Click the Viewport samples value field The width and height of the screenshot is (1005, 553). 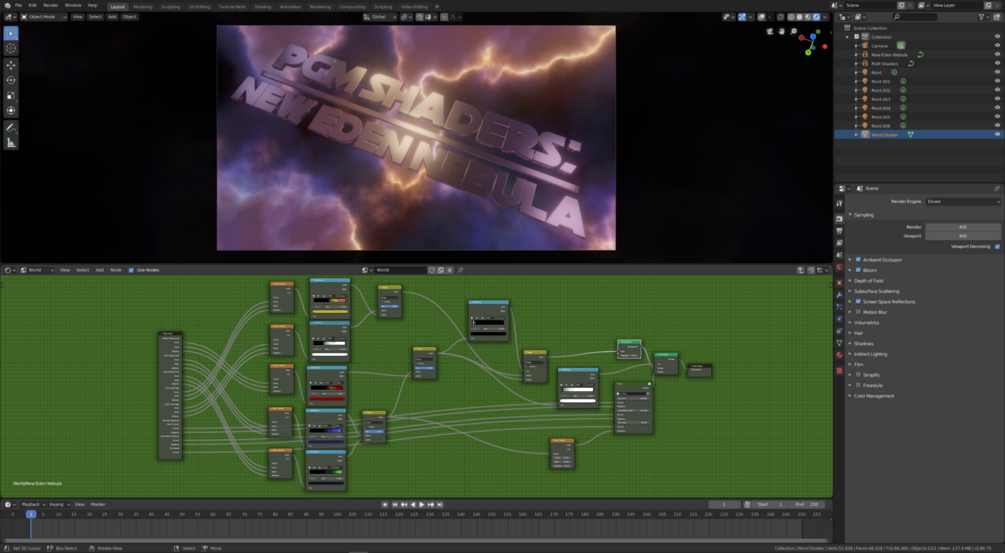pyautogui.click(x=963, y=236)
